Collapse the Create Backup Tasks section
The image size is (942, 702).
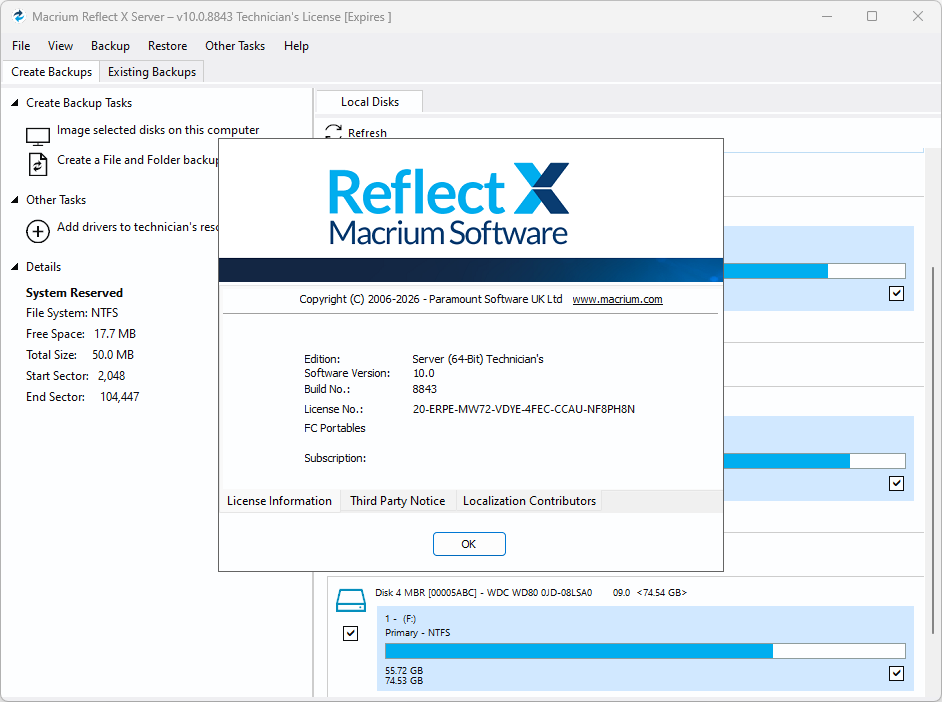(15, 103)
